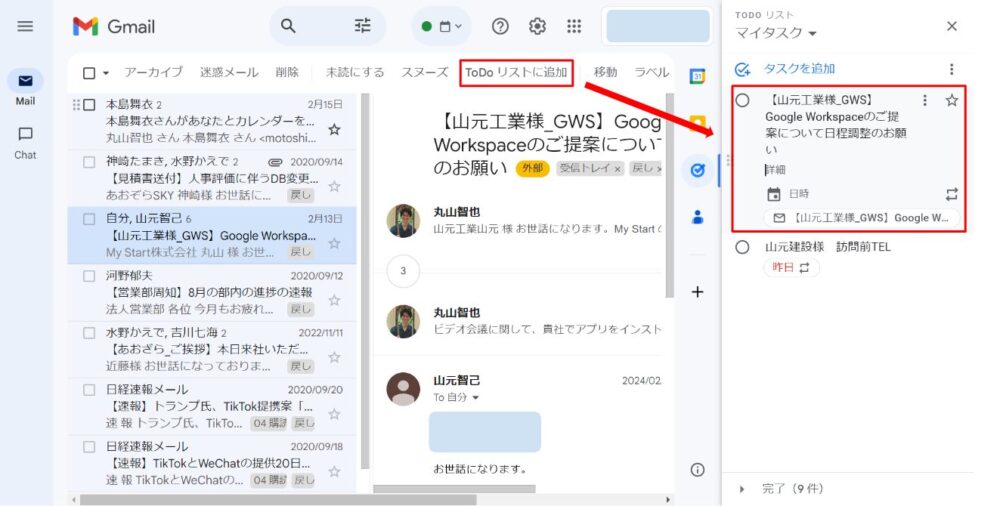
Task: Click the search magnifier icon
Action: click(x=288, y=26)
